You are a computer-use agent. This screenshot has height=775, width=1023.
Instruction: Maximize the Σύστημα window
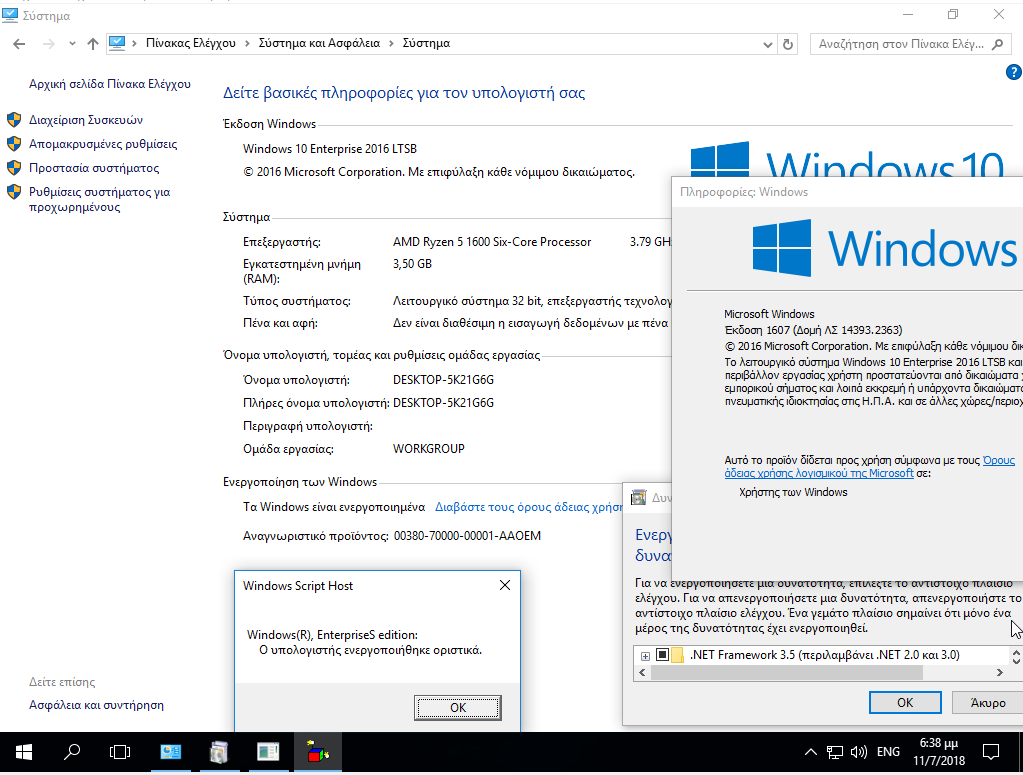tap(953, 14)
